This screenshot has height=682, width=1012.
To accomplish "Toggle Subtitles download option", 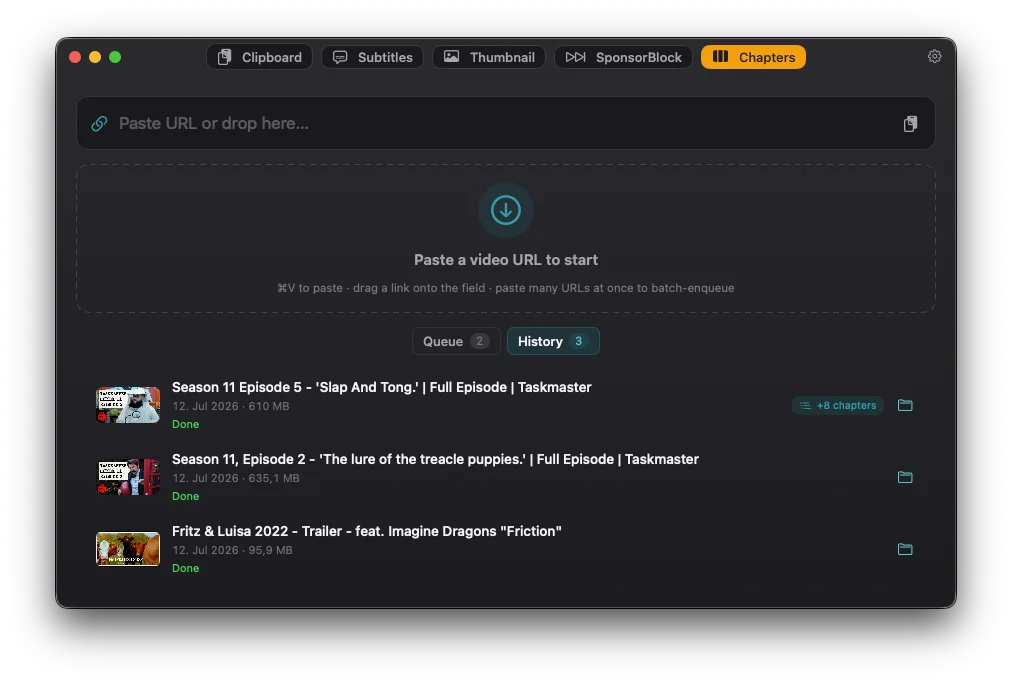I will point(372,57).
